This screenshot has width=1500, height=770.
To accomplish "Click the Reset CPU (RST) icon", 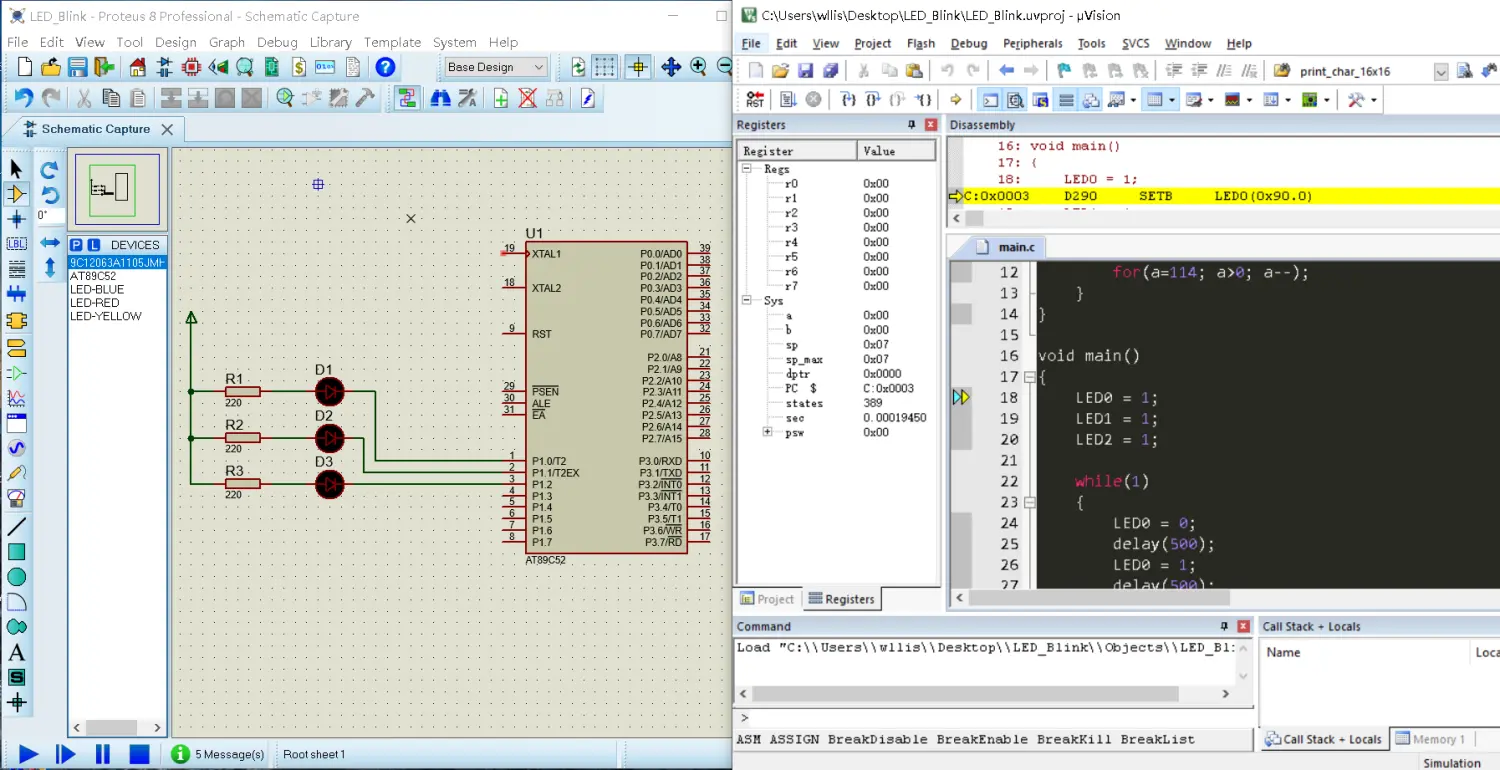I will pyautogui.click(x=755, y=100).
